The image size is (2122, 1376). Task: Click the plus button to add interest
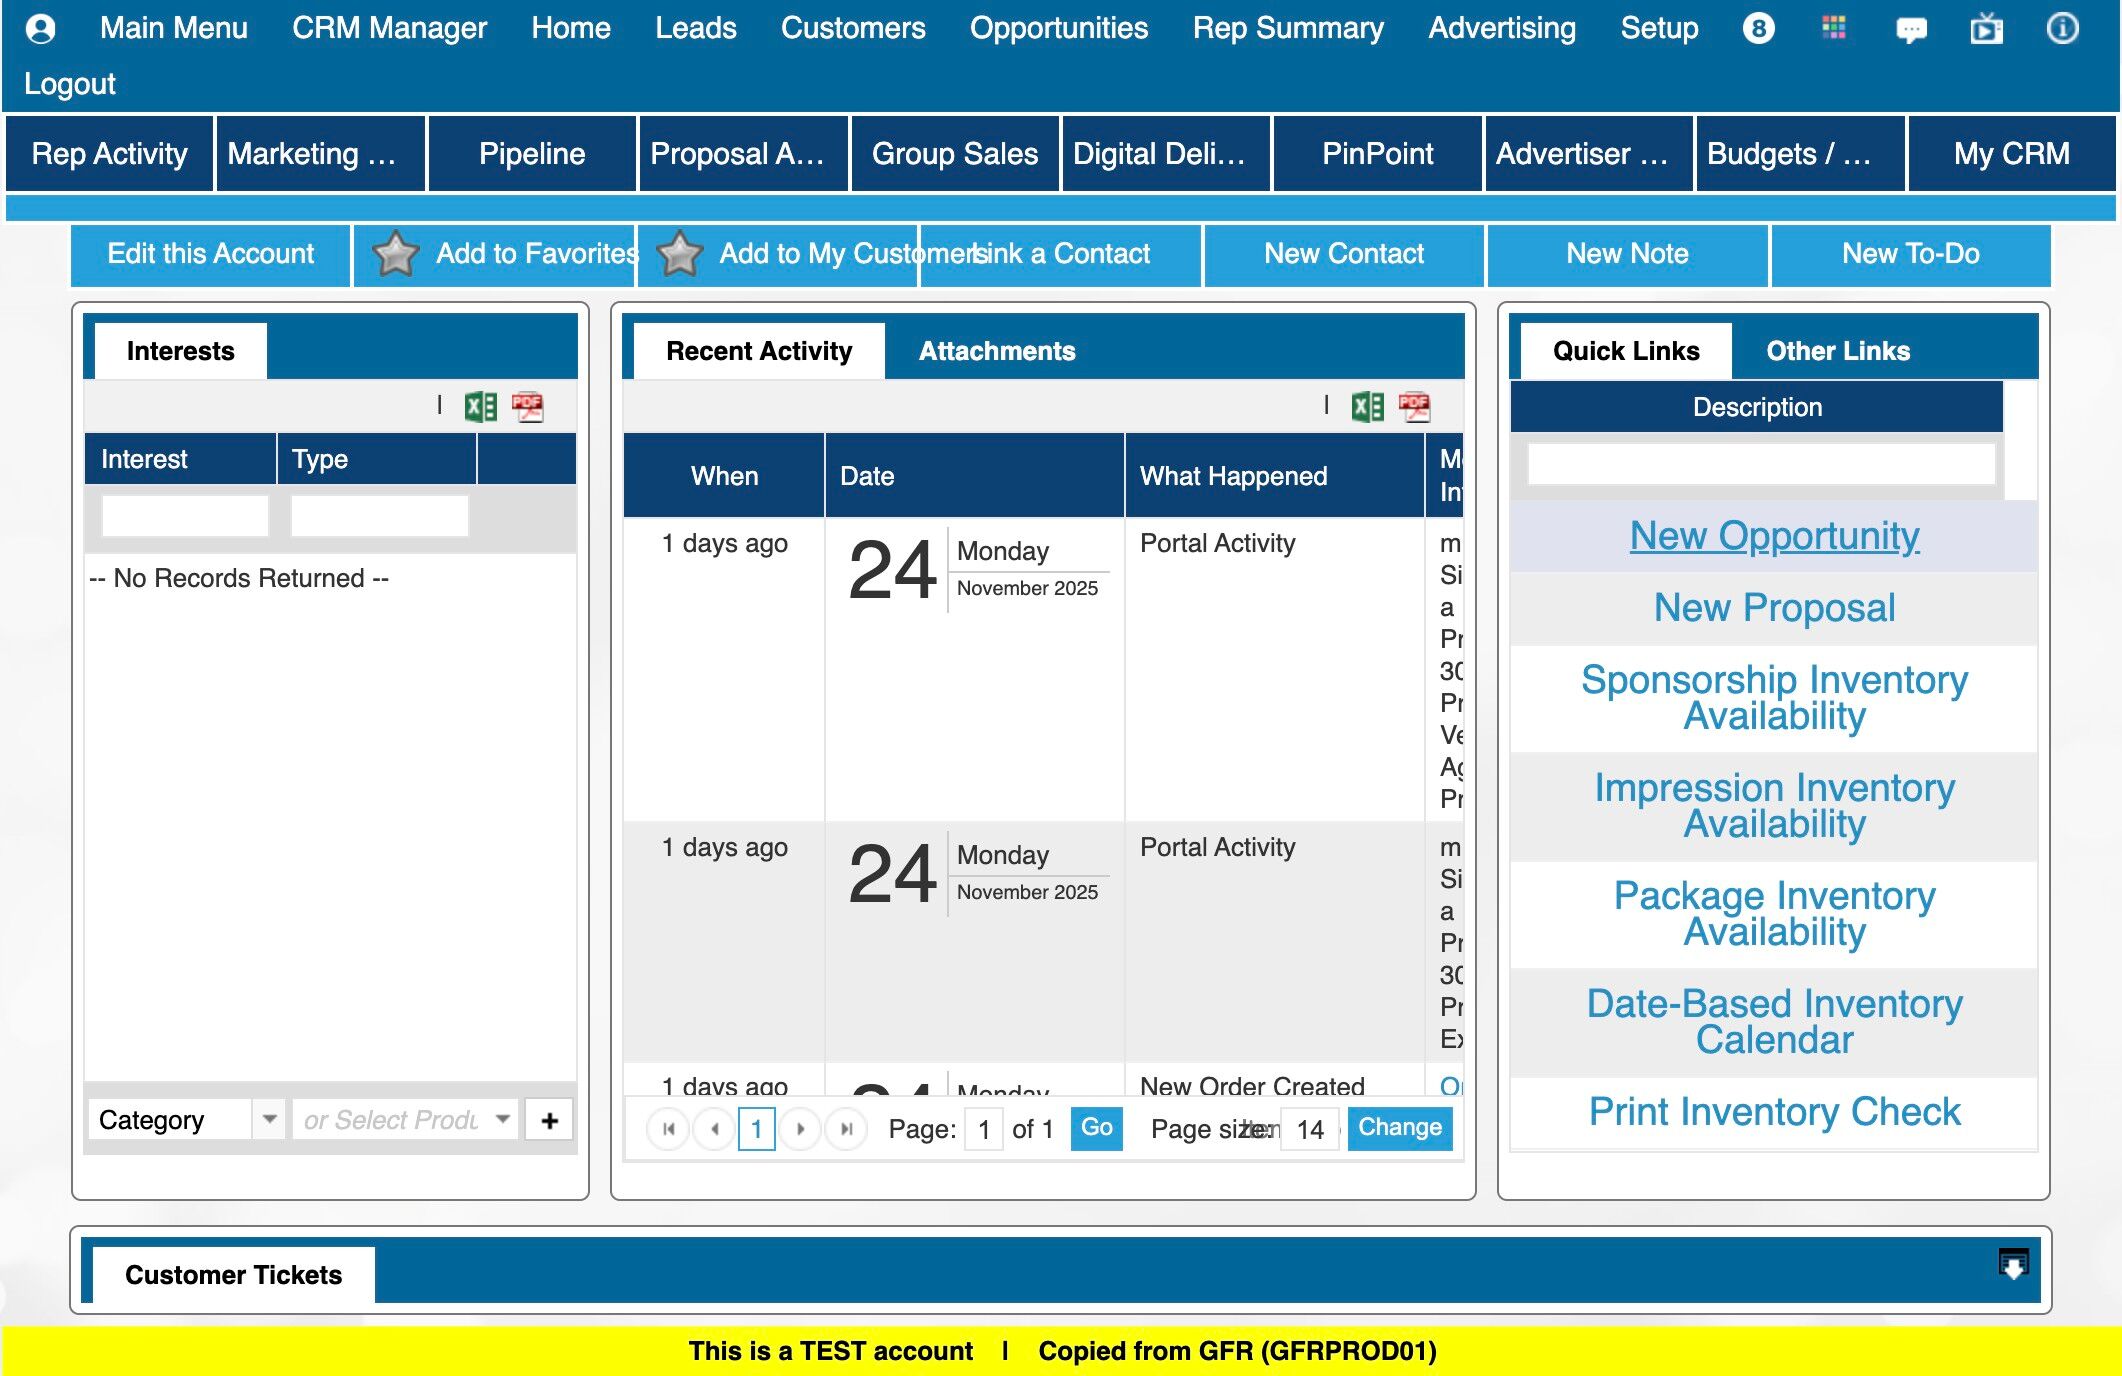click(x=549, y=1120)
